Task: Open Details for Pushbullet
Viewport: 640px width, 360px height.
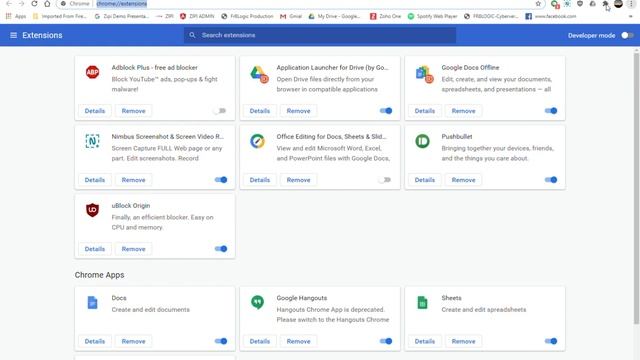Action: point(424,180)
